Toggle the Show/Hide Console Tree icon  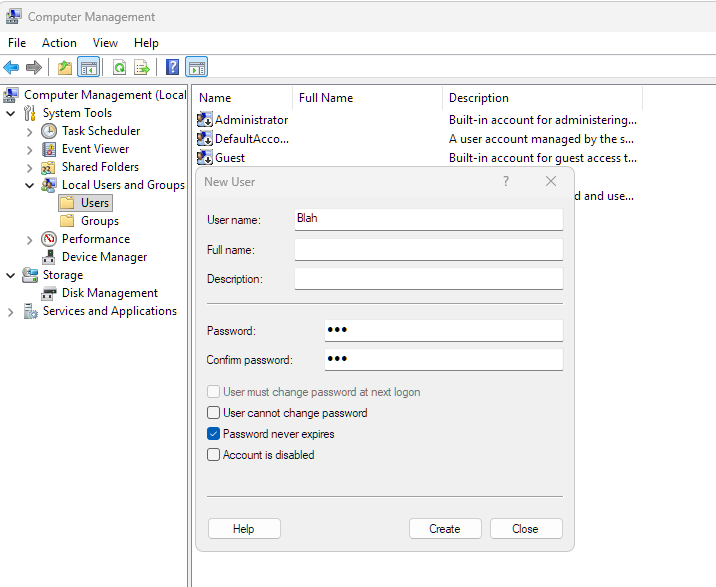(89, 68)
